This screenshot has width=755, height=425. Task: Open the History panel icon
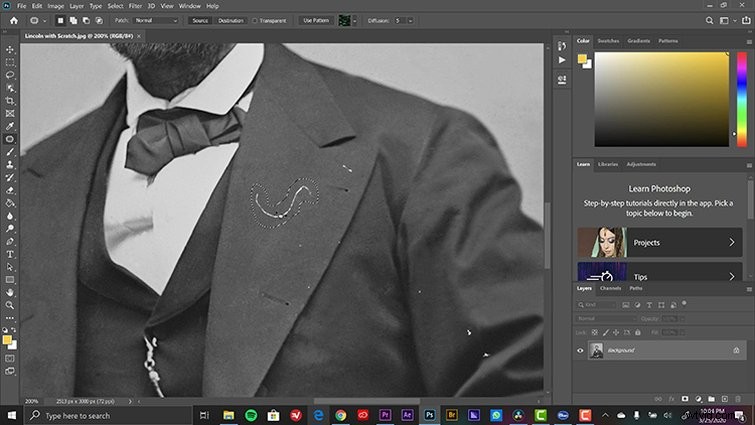[x=562, y=46]
